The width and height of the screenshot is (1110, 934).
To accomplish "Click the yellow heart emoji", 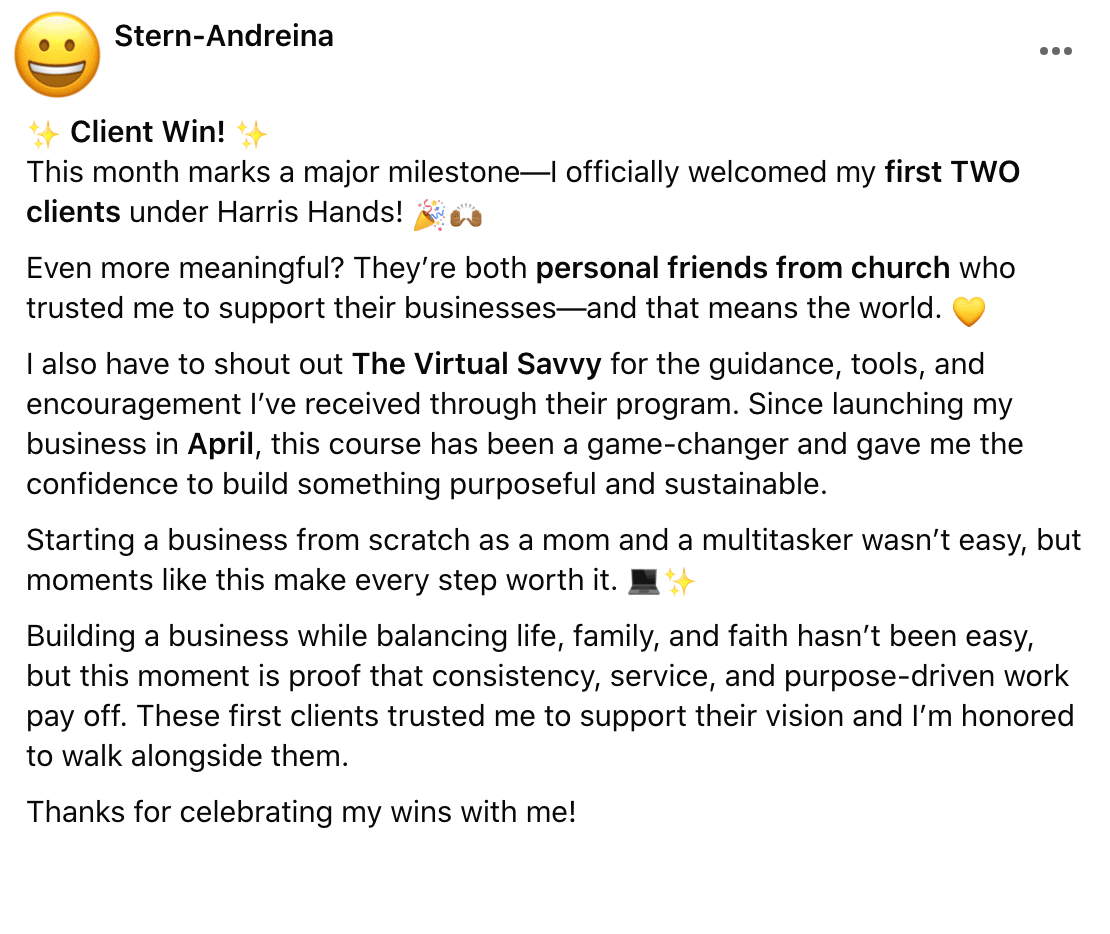I will (x=969, y=310).
